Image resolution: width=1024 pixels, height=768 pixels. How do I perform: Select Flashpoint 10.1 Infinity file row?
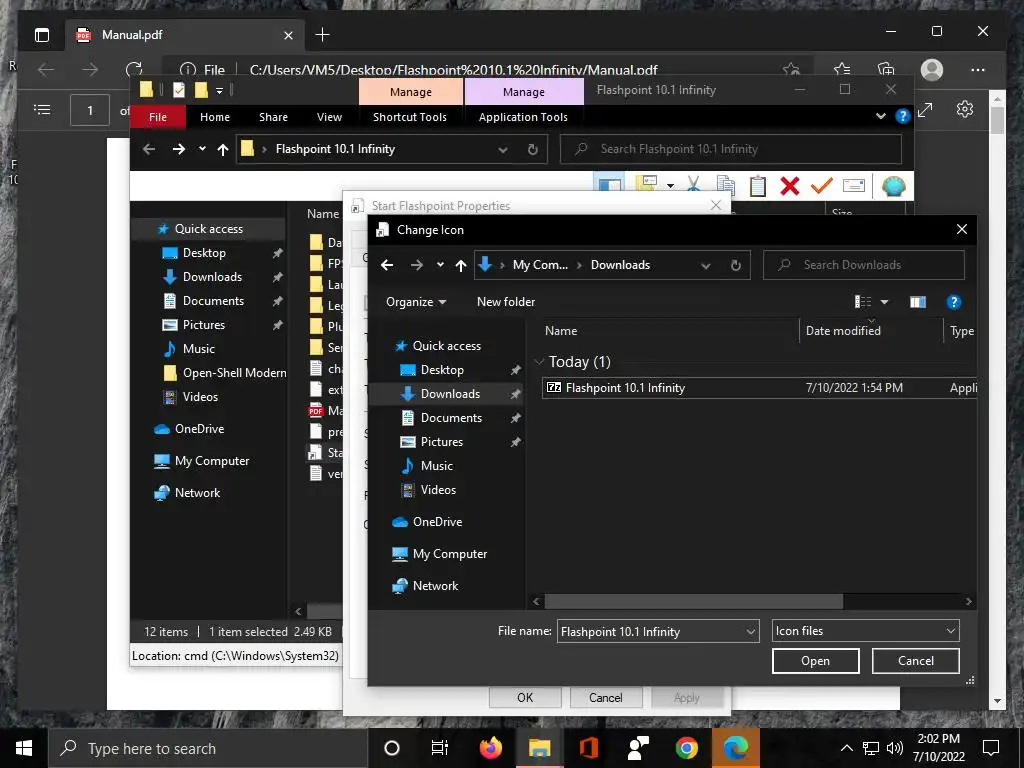pyautogui.click(x=759, y=388)
